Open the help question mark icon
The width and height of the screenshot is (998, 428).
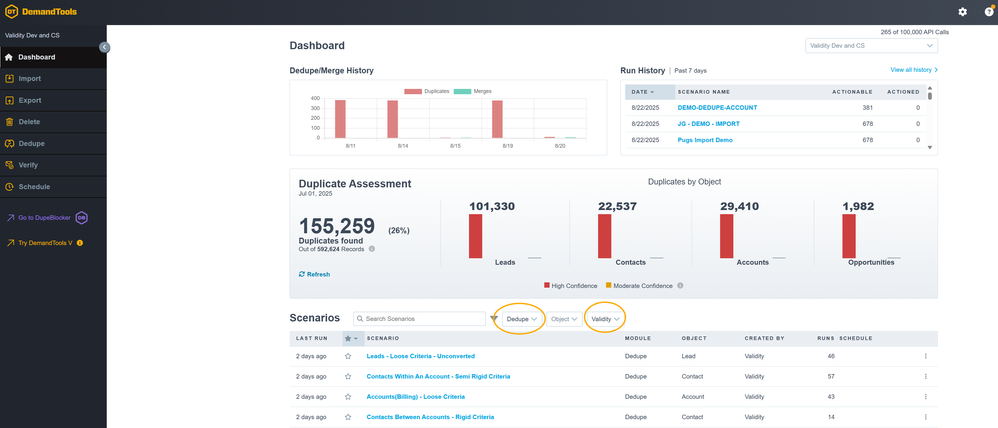pyautogui.click(x=988, y=12)
